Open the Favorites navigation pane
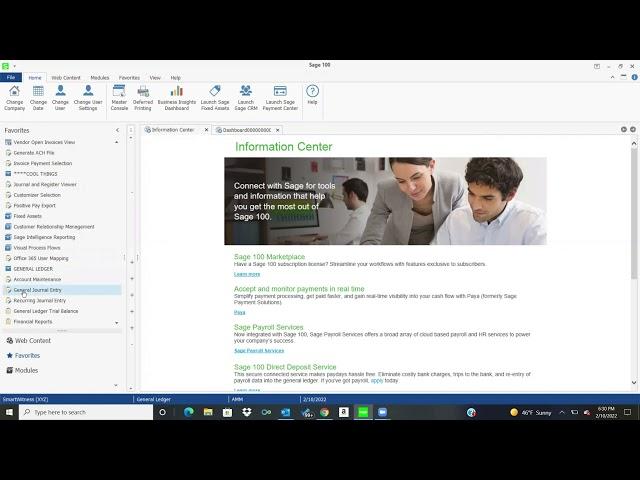Screen dimensions: 640x480 point(23,356)
